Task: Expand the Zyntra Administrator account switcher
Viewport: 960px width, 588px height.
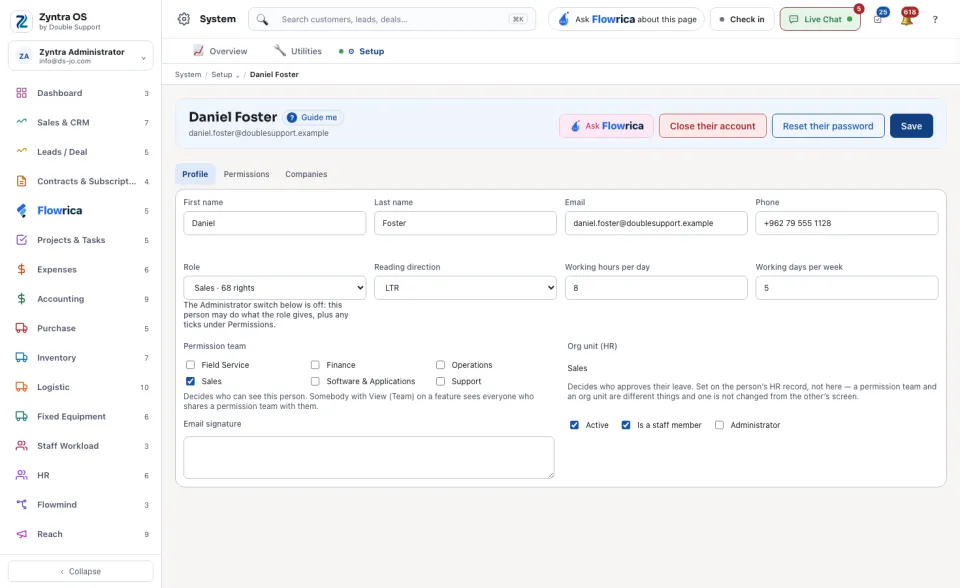Action: (x=81, y=56)
